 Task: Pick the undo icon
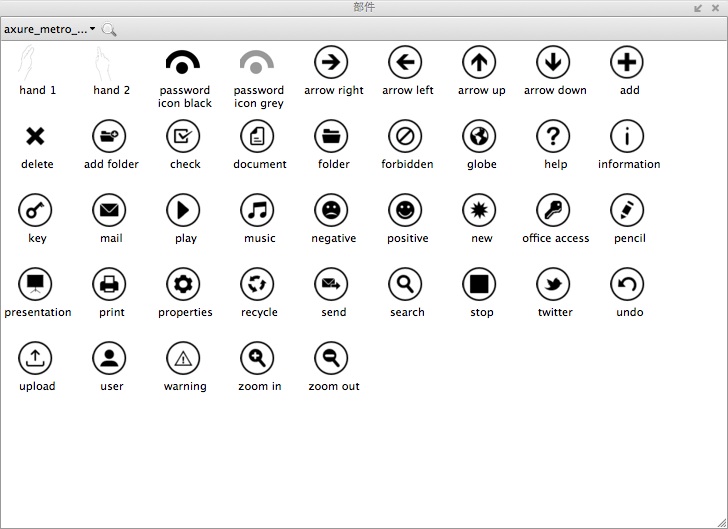(627, 284)
